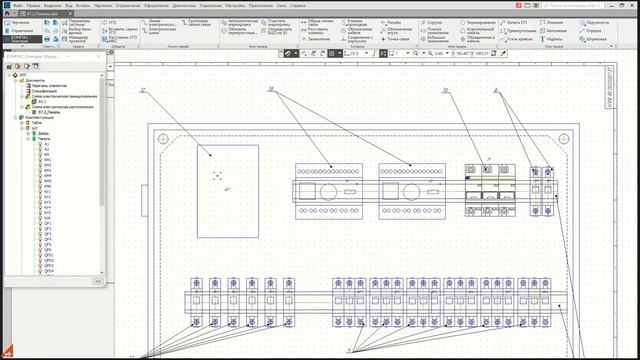Select the Разъём tool

coord(391,22)
